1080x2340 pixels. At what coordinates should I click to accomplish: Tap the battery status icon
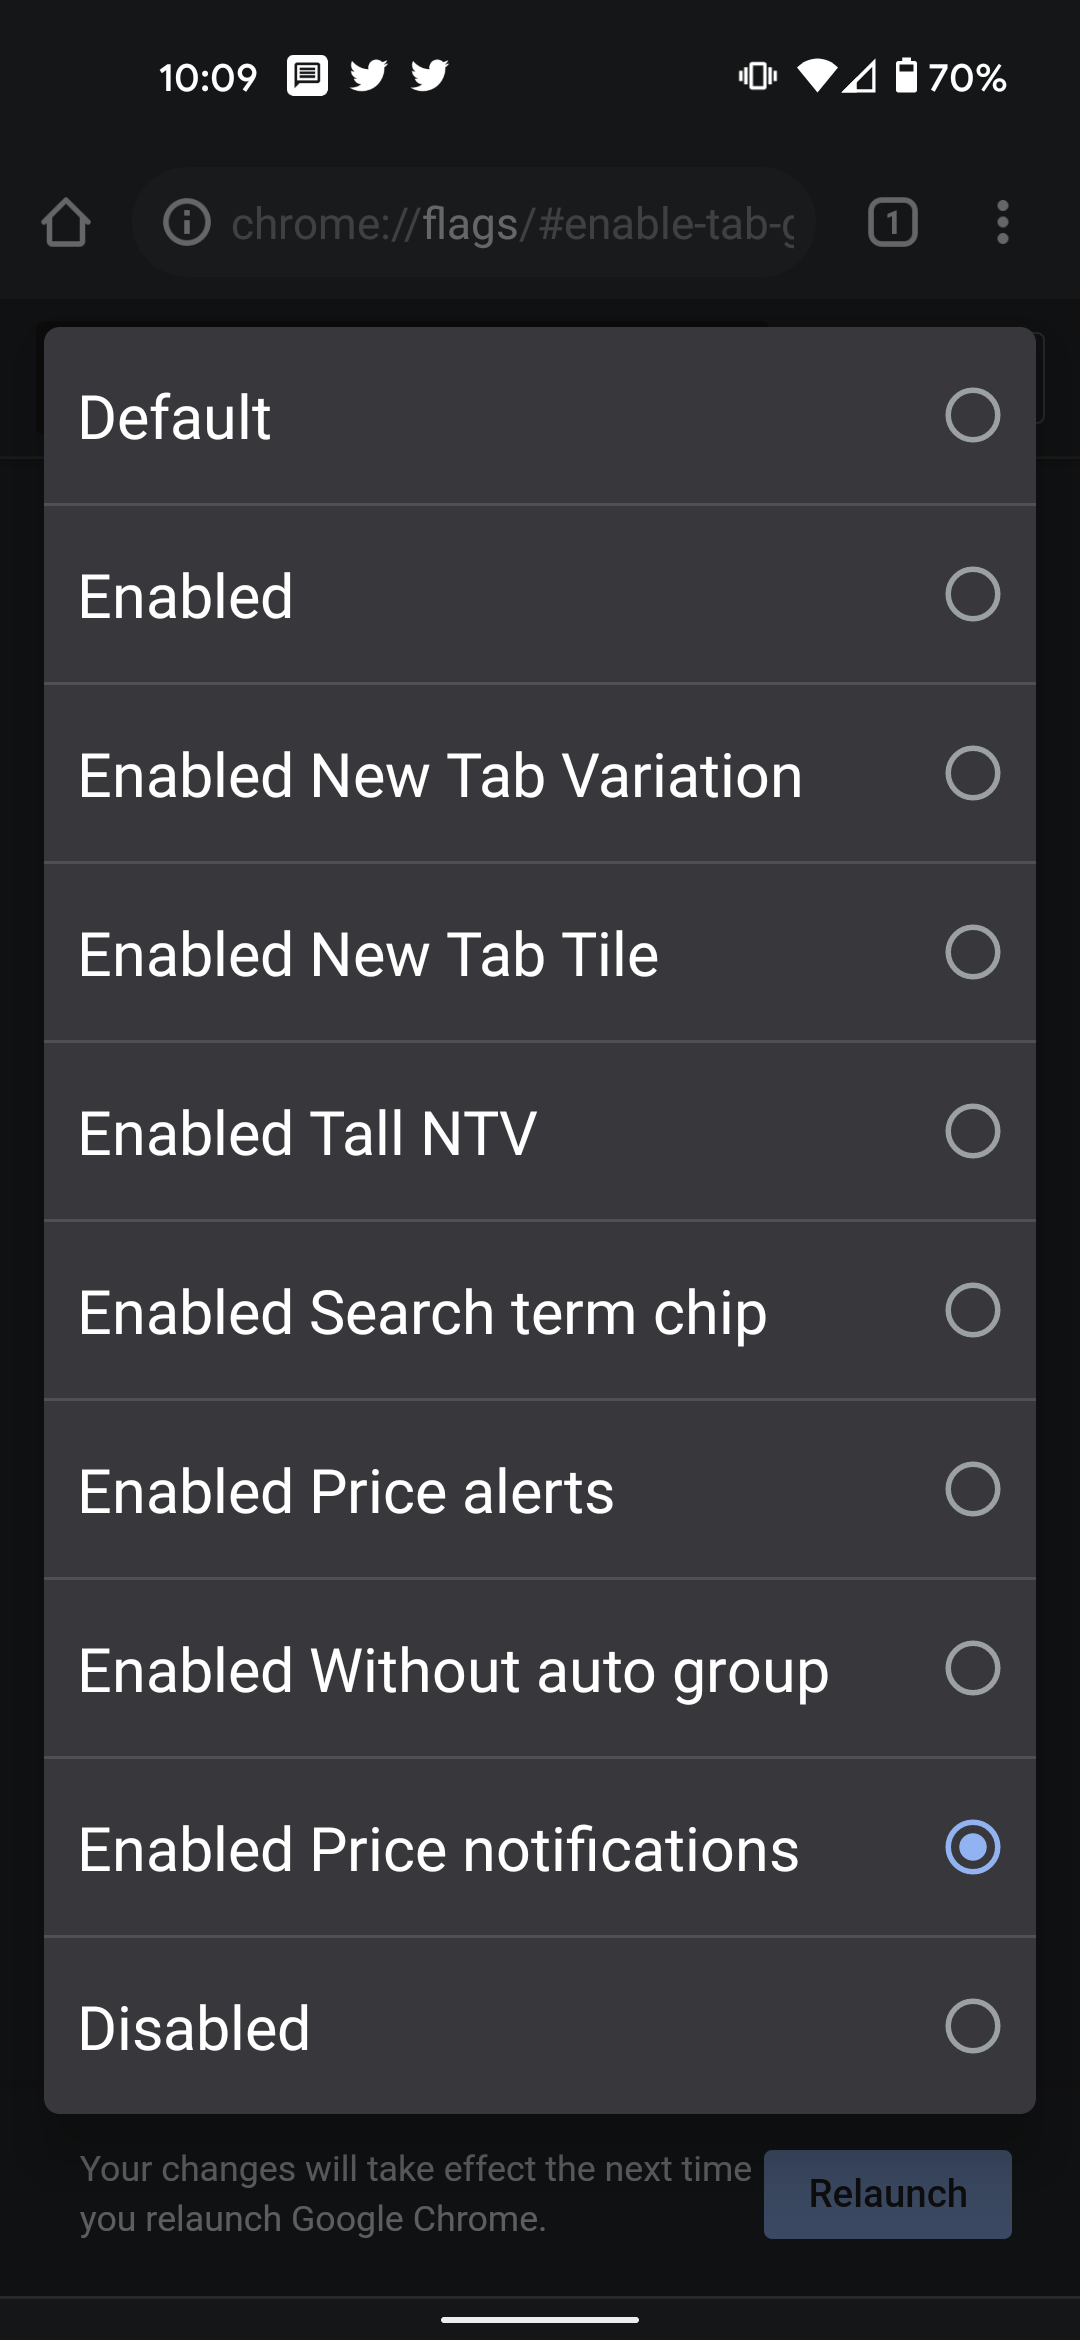905,76
